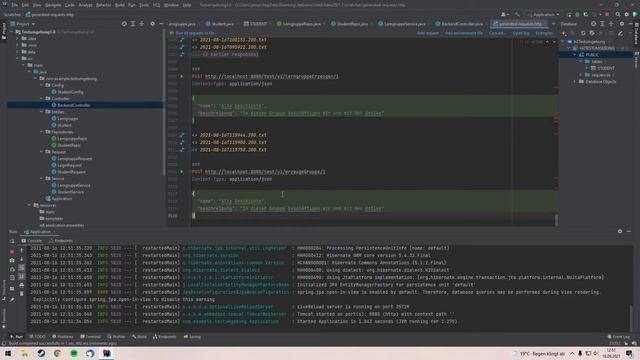Click the Examples link
The height and width of the screenshot is (360, 640).
[544, 33]
